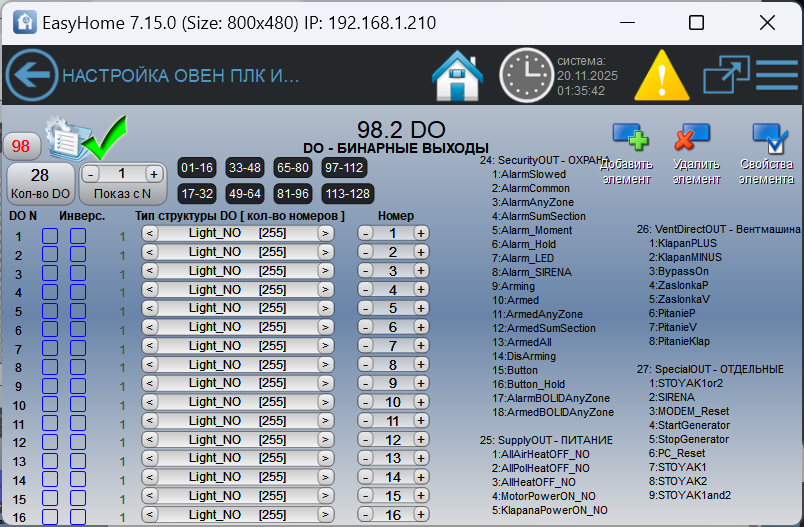Switch to outputs range 97-112

(x=344, y=167)
